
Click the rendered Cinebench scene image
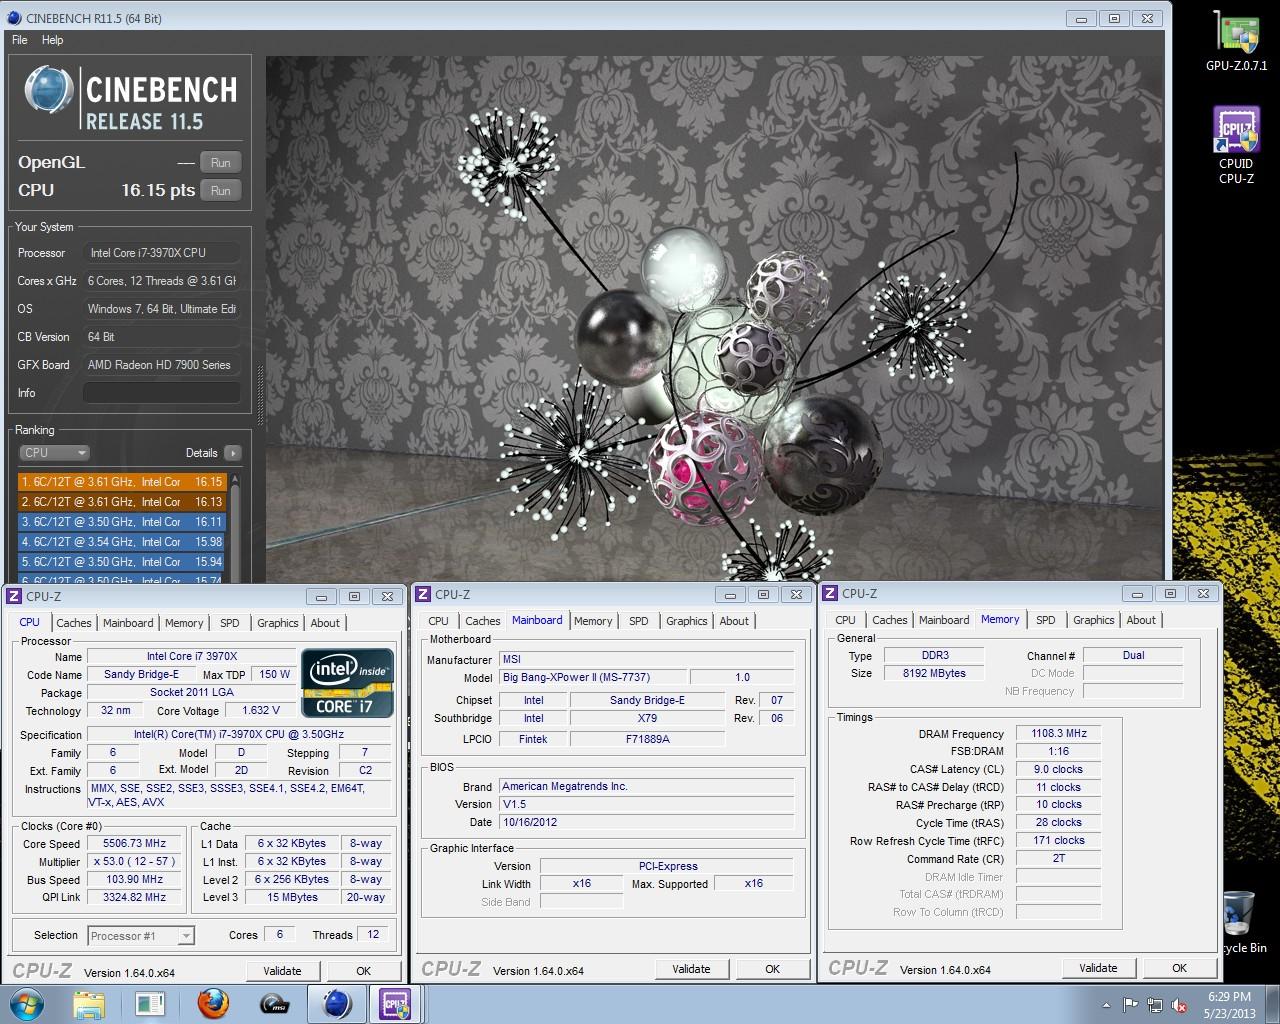coord(715,318)
